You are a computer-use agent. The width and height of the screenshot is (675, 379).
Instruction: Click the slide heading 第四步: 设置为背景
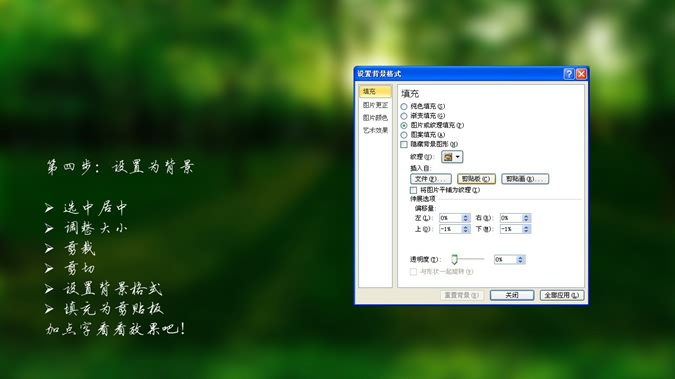121,167
